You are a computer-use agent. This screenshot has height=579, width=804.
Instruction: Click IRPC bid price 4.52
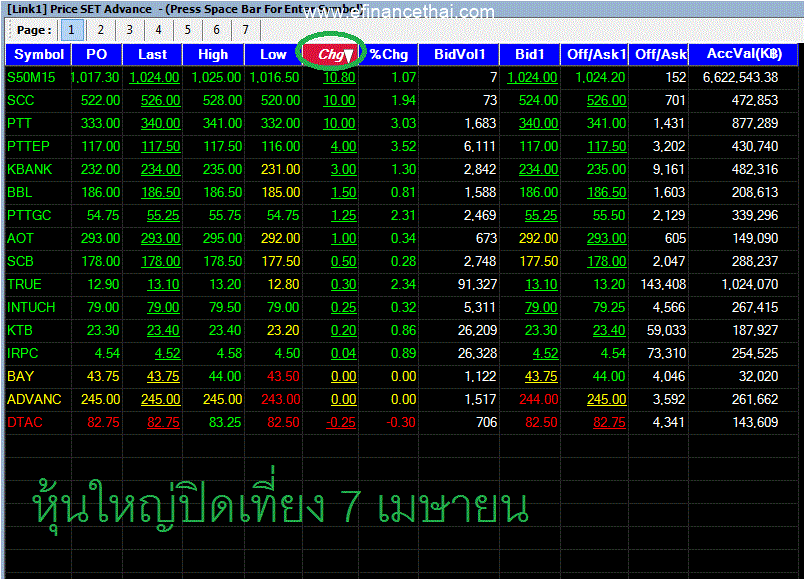tap(545, 353)
